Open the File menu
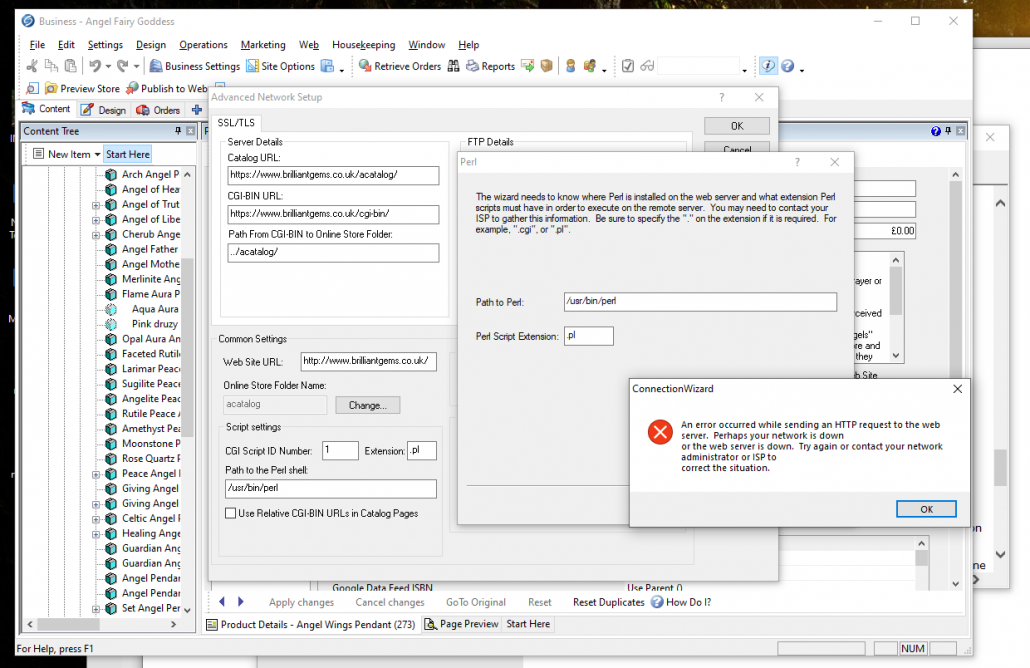This screenshot has height=668, width=1030. pyautogui.click(x=37, y=45)
